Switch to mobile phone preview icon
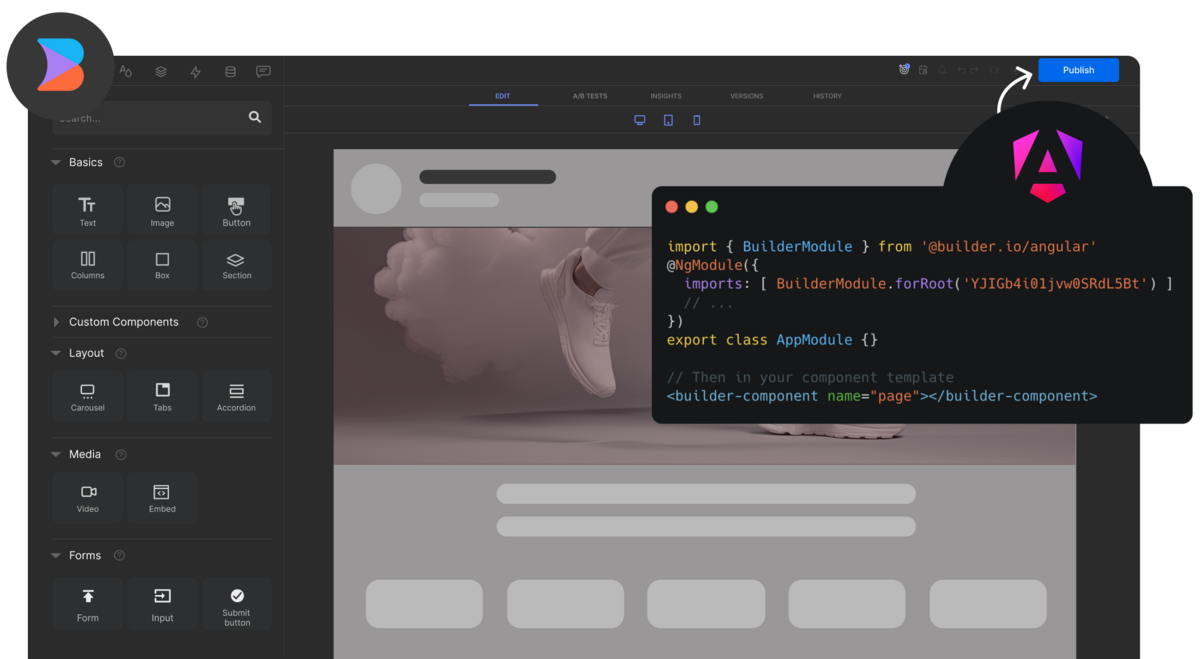1200x659 pixels. 697,120
